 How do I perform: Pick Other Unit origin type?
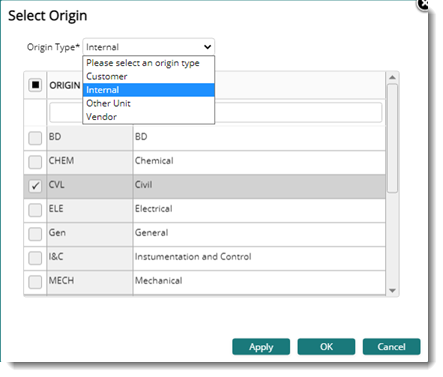pyautogui.click(x=148, y=103)
